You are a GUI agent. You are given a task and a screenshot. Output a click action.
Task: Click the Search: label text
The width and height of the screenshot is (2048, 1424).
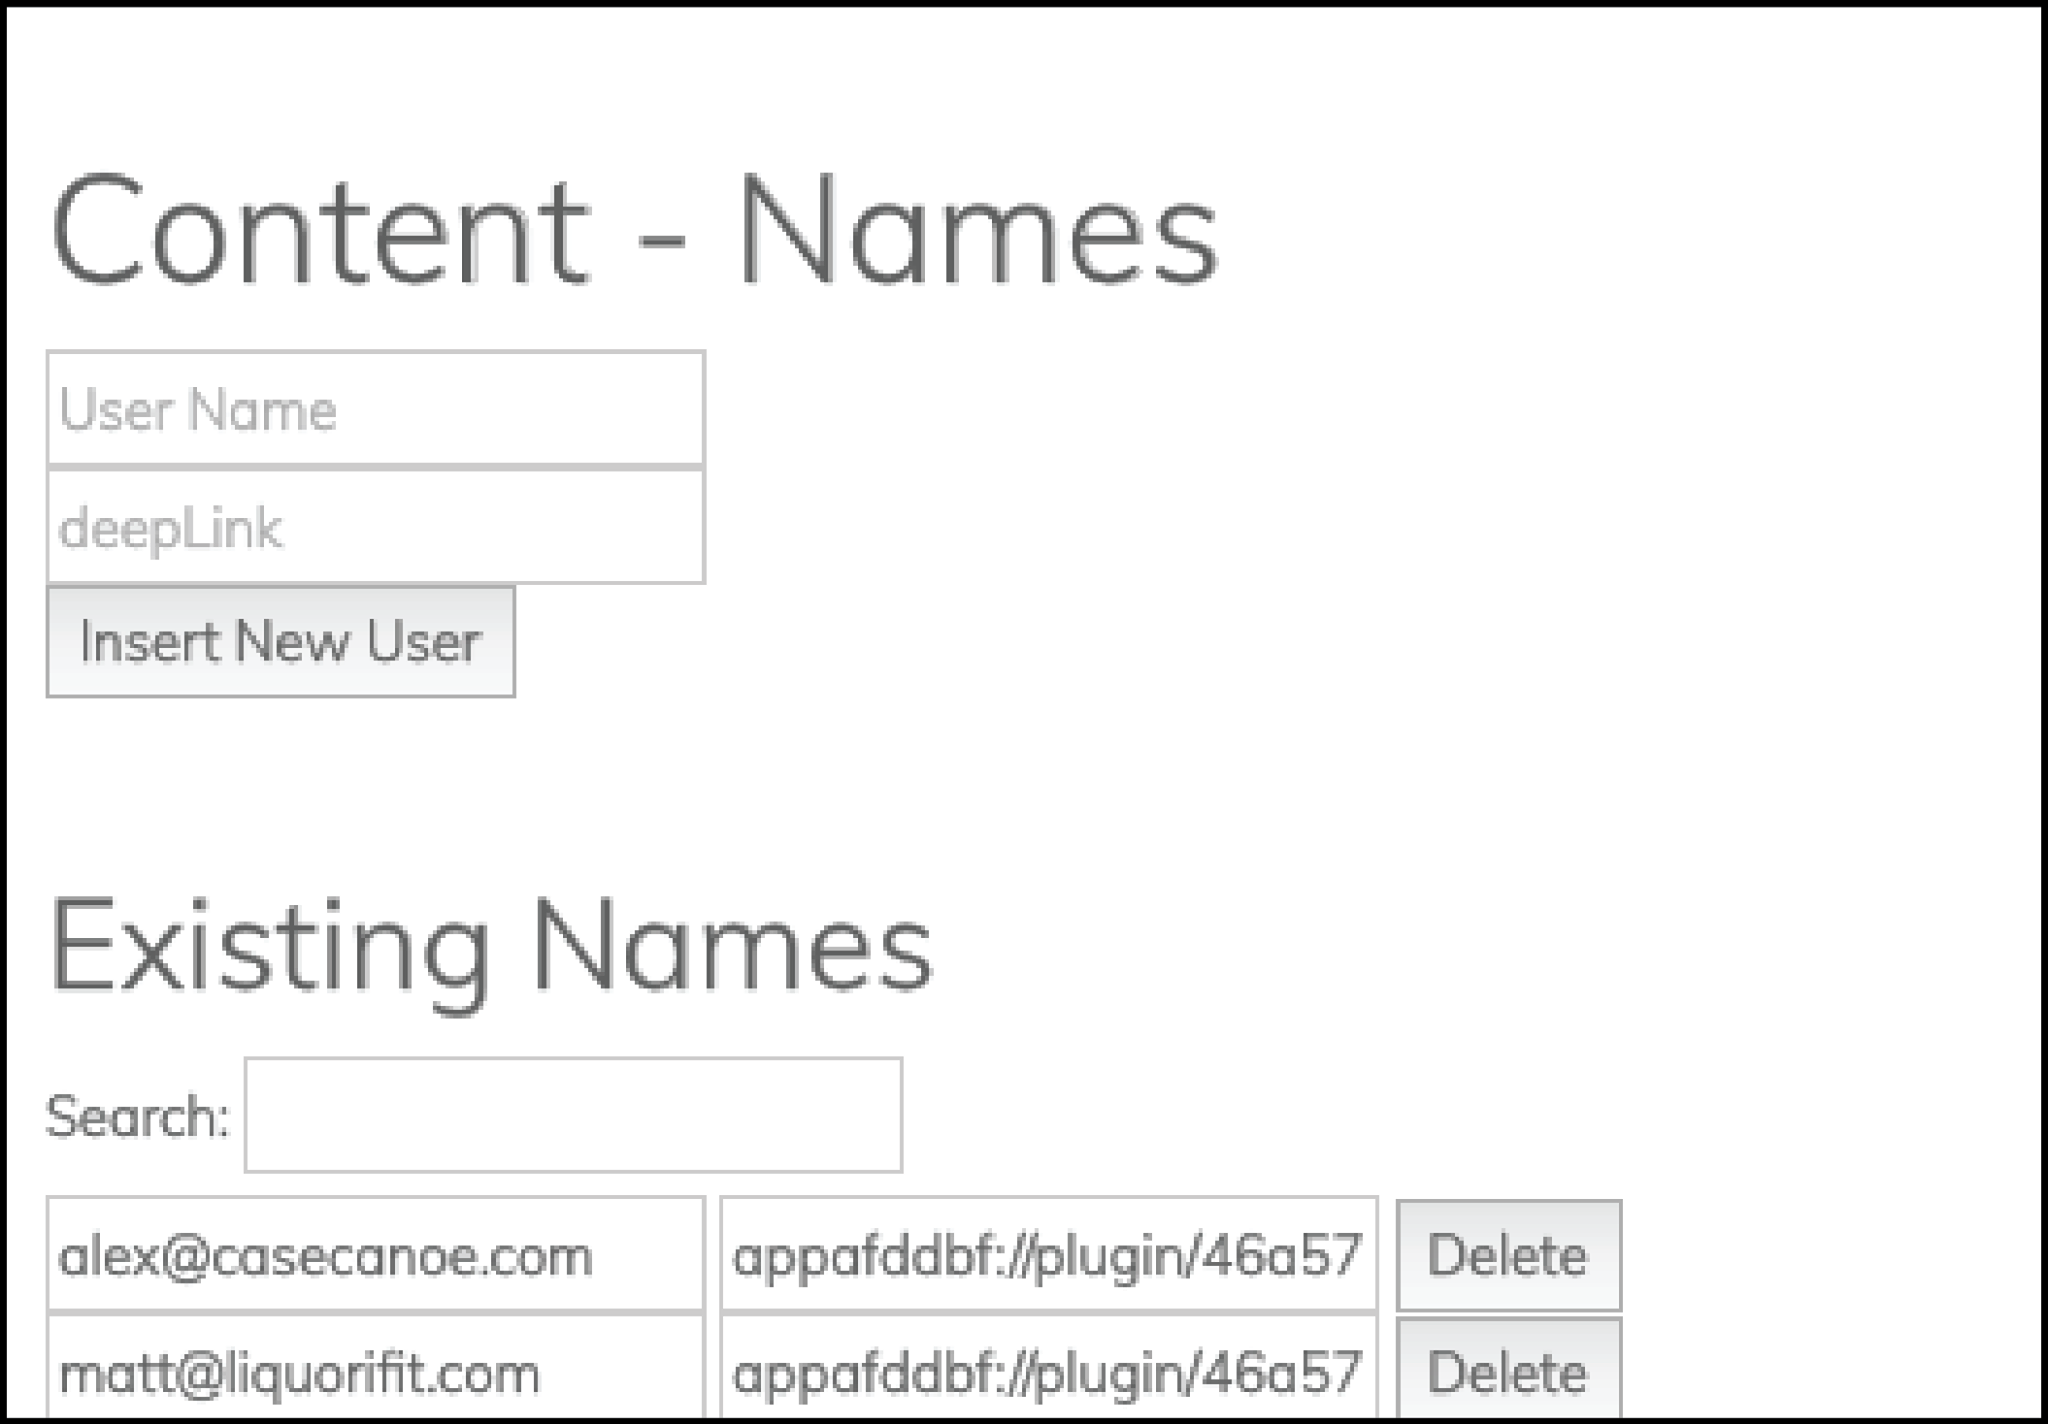137,1116
